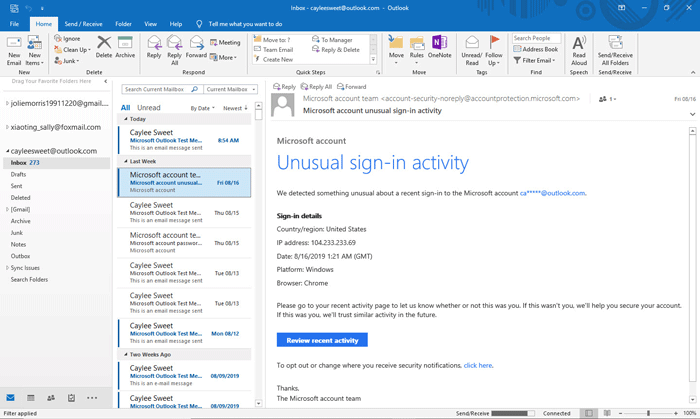Open OneNote from the Move group
Image resolution: width=700 pixels, height=419 pixels.
[x=439, y=47]
